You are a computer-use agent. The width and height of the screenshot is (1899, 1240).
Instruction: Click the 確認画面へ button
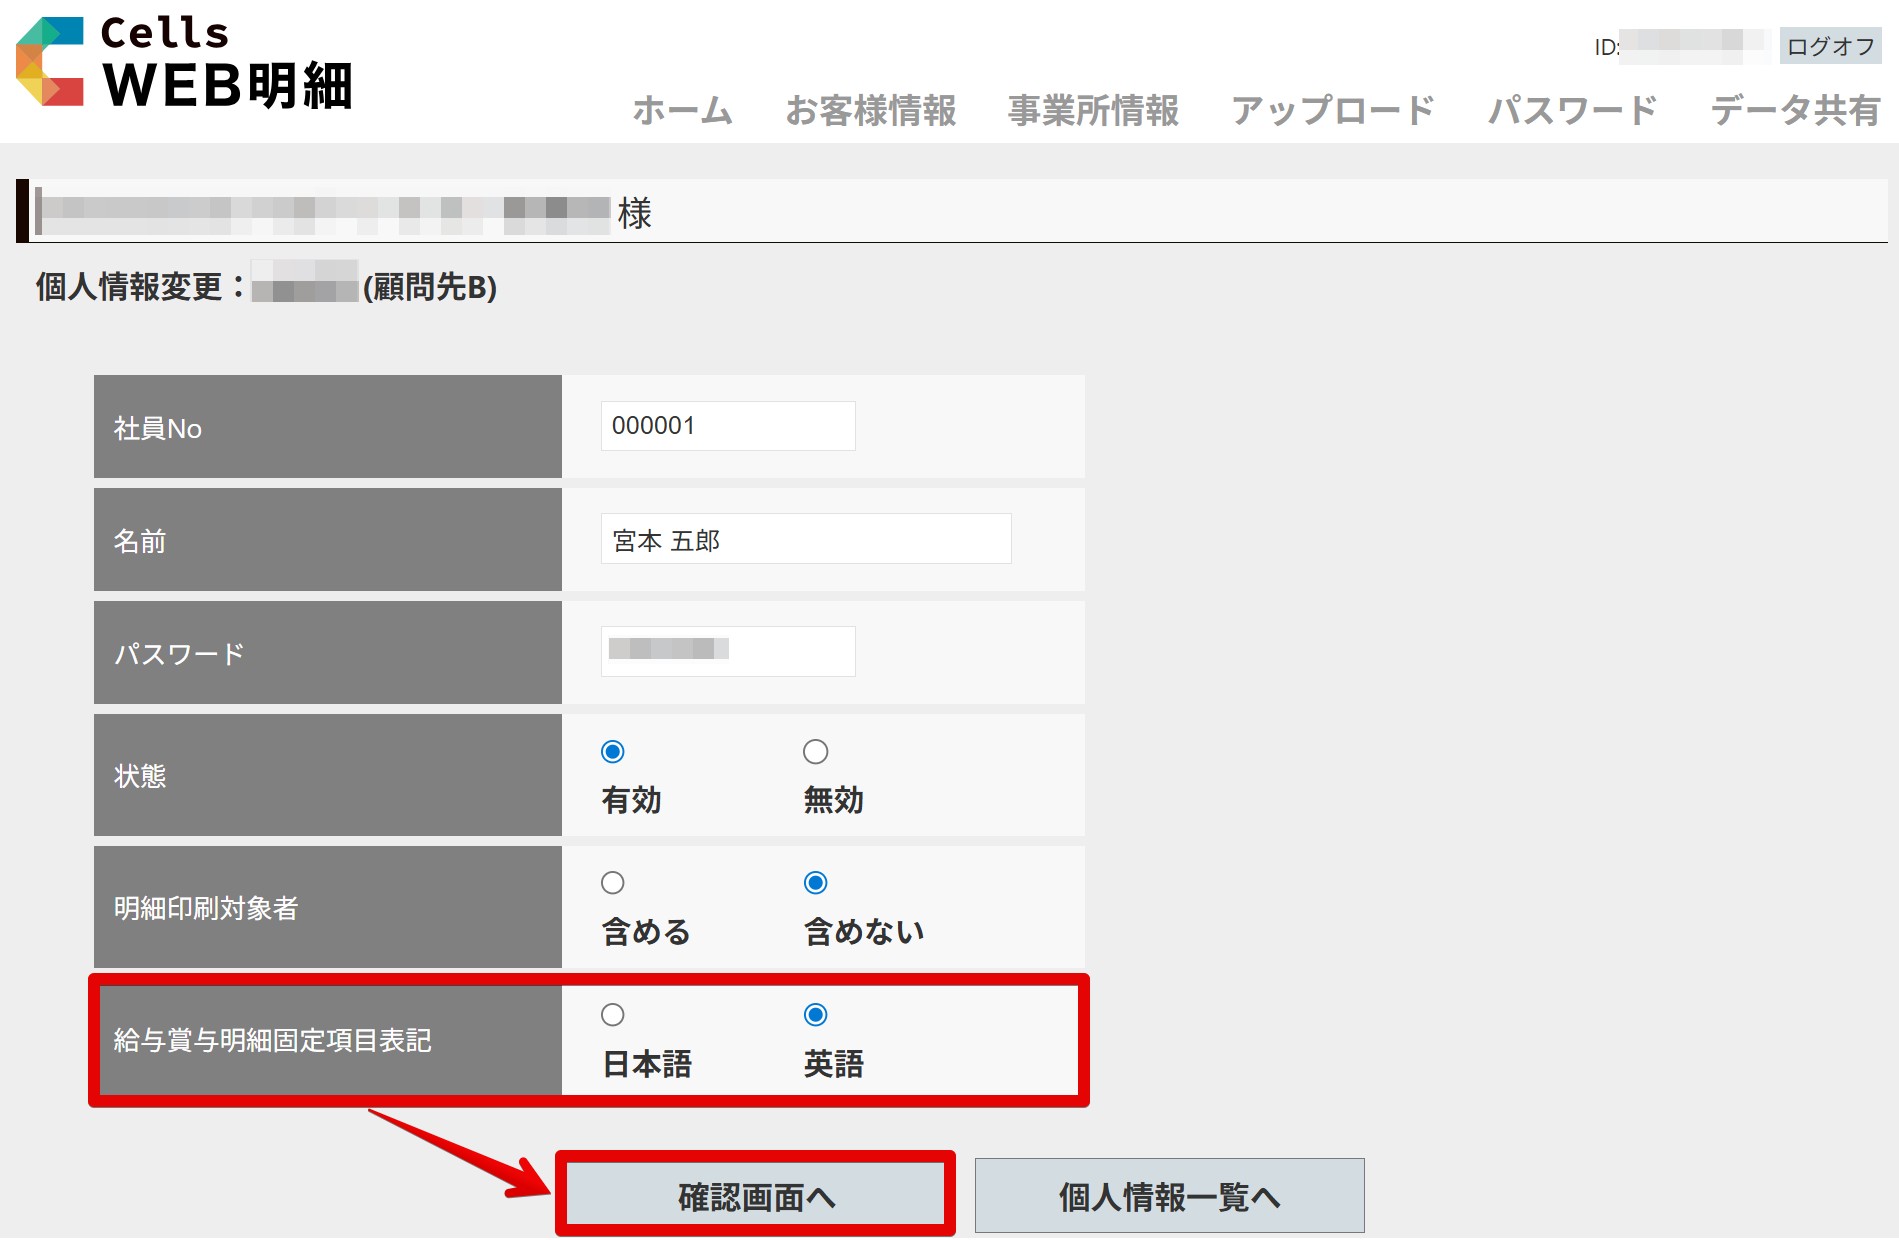(756, 1196)
